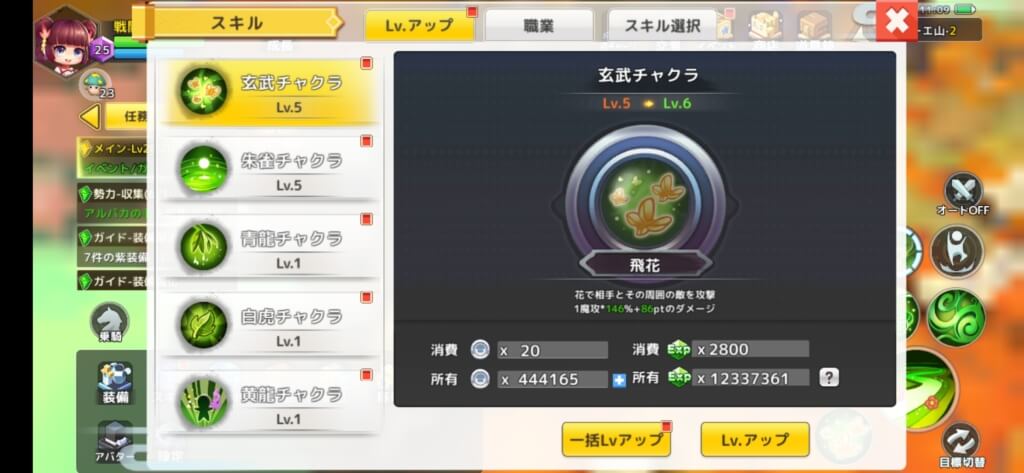Collapse the quest list with yellow arrow
The width and height of the screenshot is (1024, 473).
90,117
